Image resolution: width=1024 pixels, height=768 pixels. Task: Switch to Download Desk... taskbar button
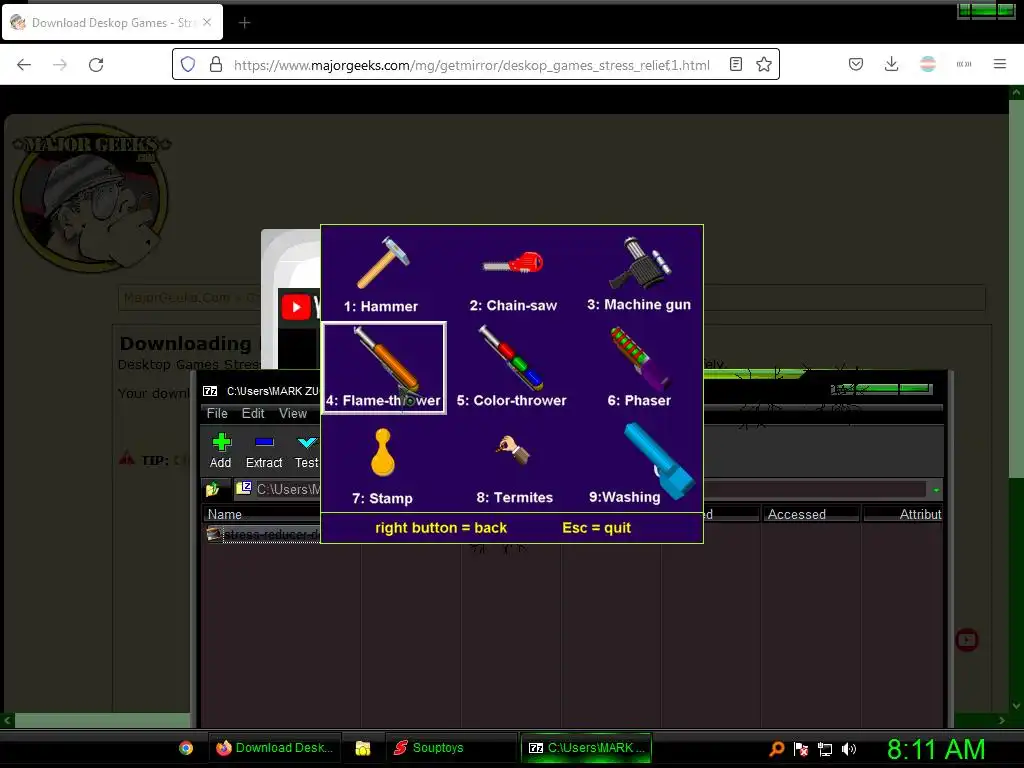tap(275, 748)
